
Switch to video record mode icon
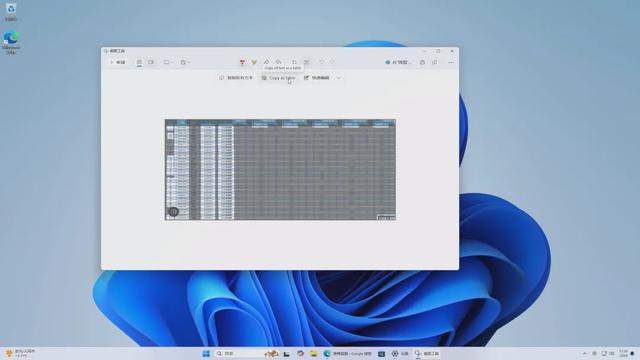click(x=151, y=62)
